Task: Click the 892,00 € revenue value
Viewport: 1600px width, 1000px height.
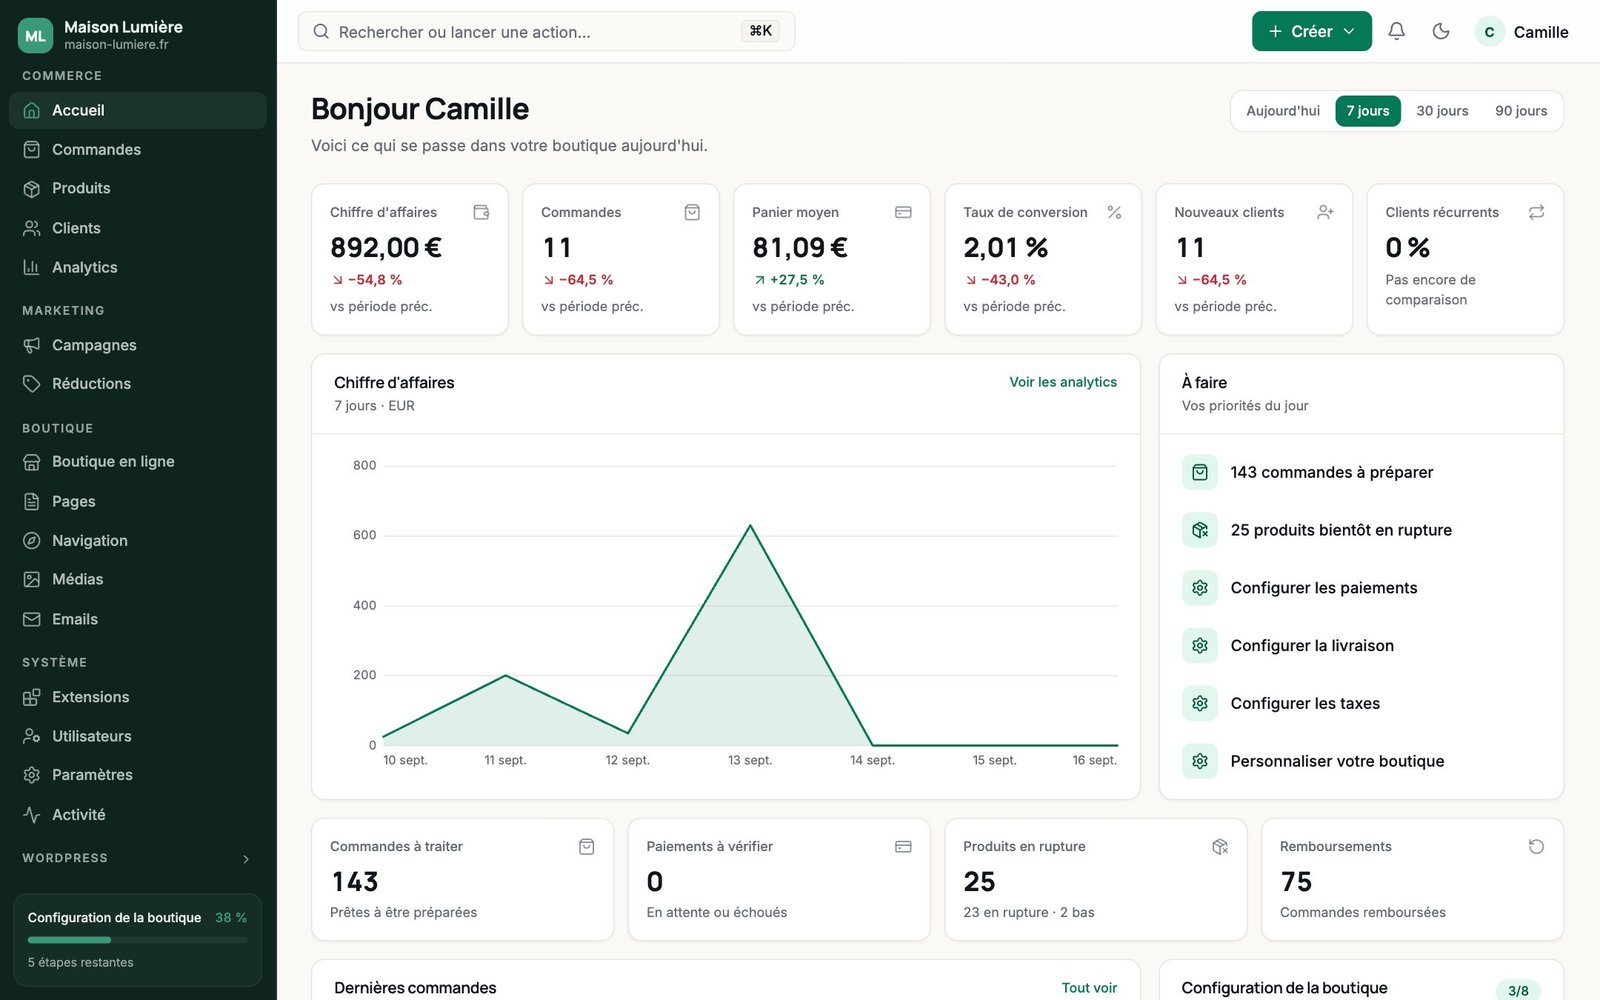Action: [386, 247]
